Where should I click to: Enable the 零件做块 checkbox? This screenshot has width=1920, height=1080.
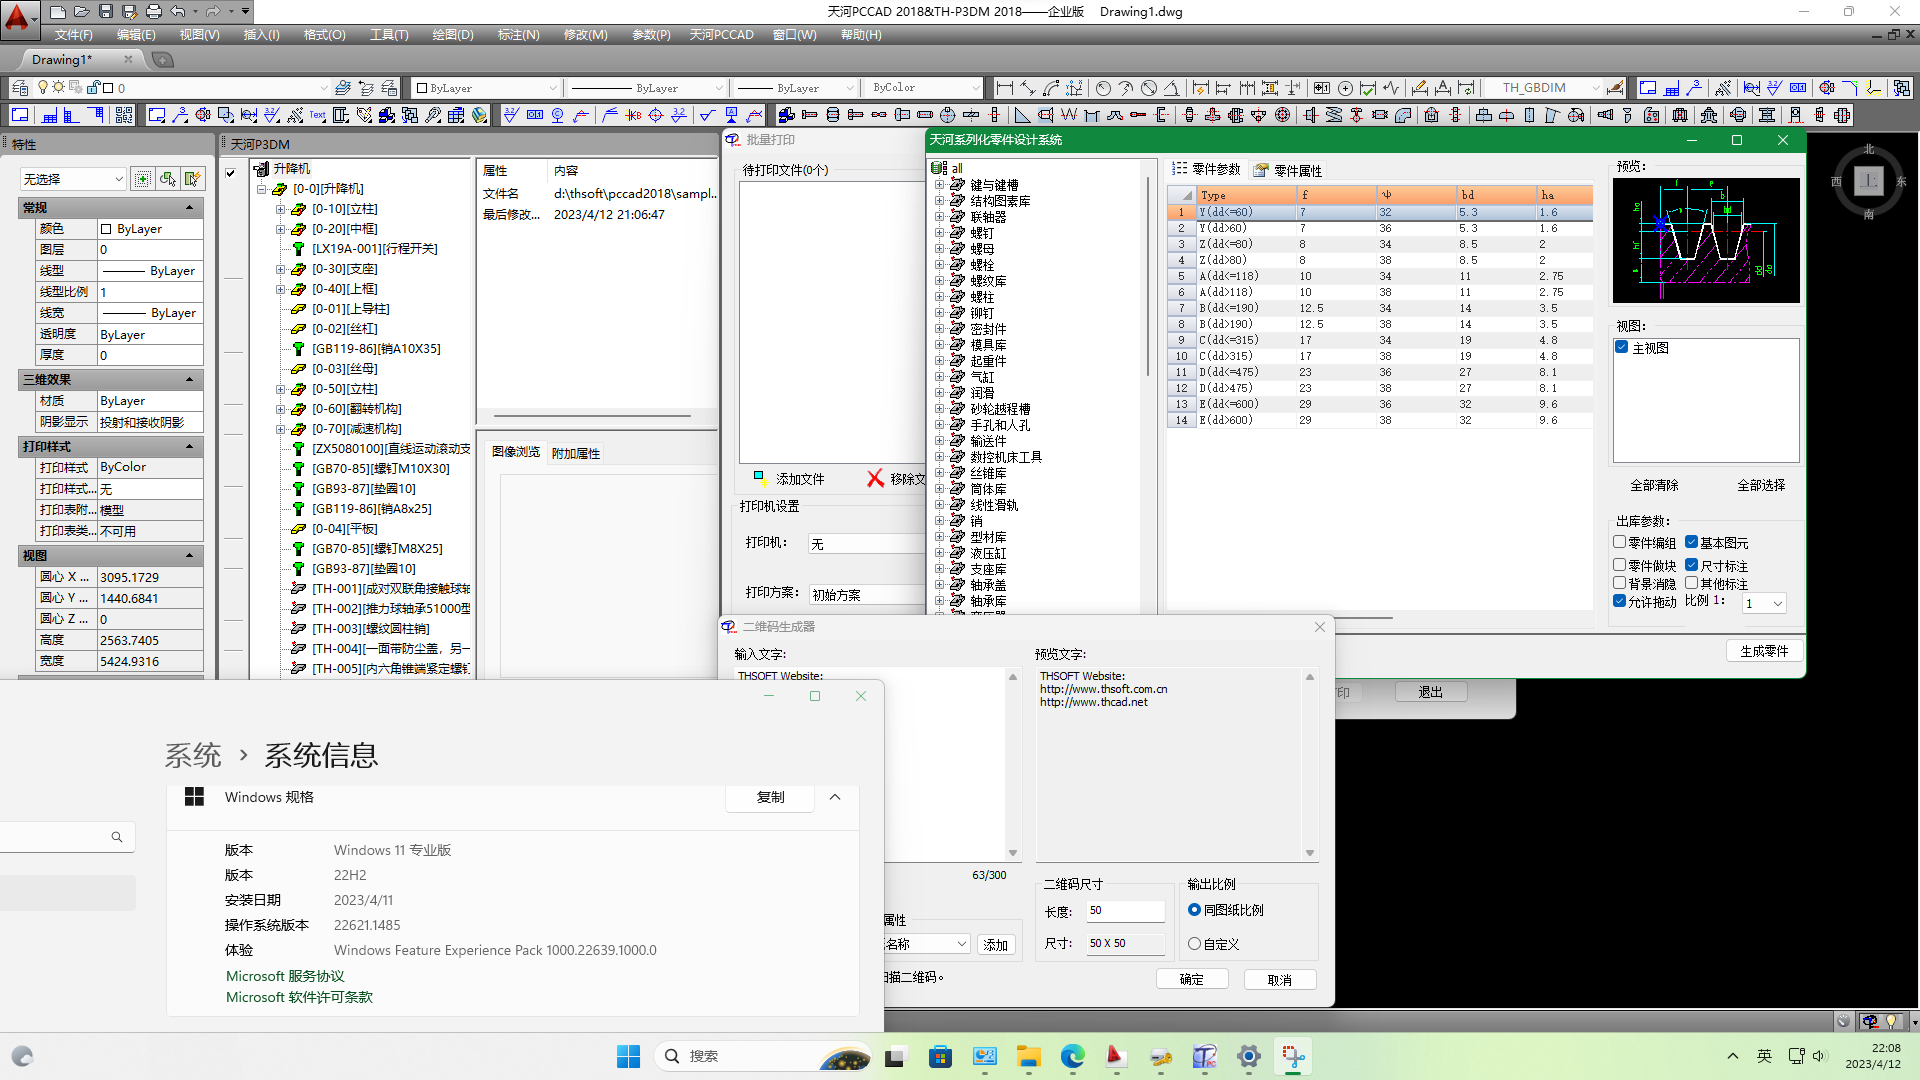(1620, 565)
